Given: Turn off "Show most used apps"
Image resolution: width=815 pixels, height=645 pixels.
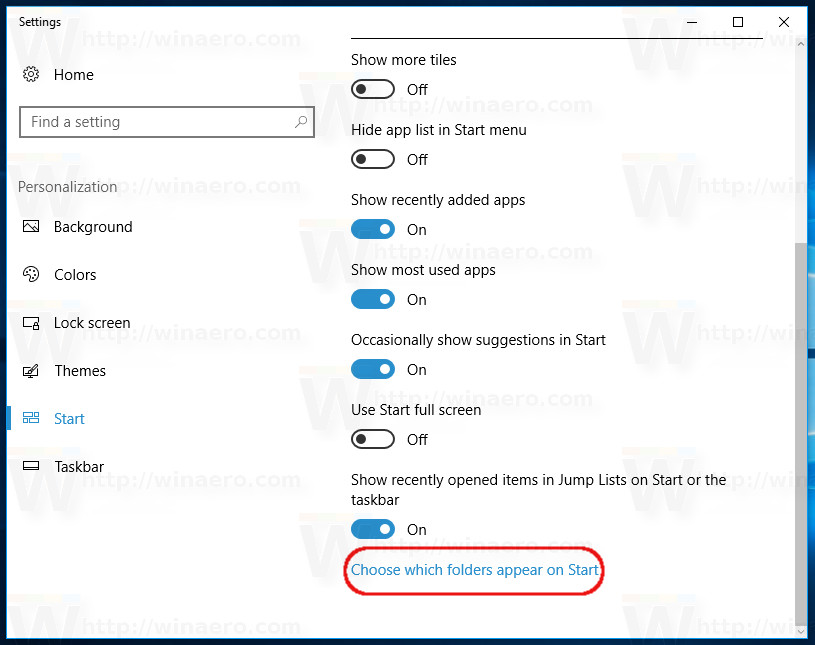Looking at the screenshot, I should [373, 299].
